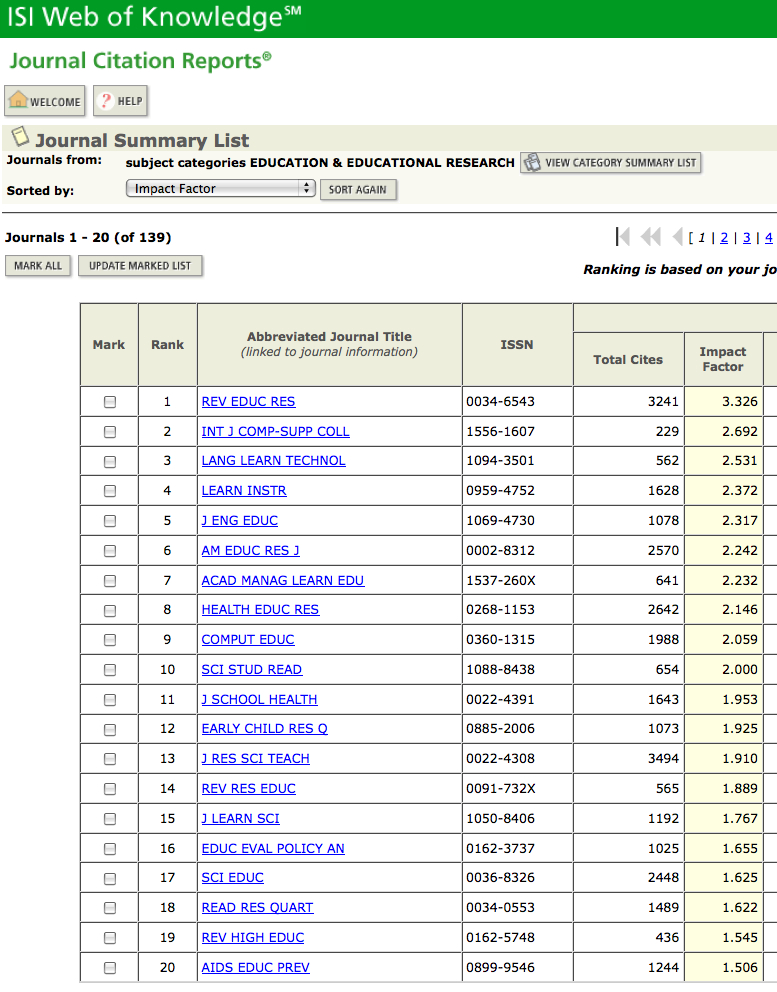Open the LEARN INSTR journal link

[x=244, y=490]
